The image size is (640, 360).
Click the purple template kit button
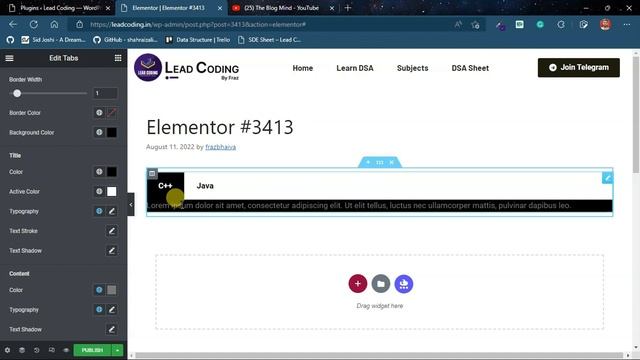coord(404,284)
